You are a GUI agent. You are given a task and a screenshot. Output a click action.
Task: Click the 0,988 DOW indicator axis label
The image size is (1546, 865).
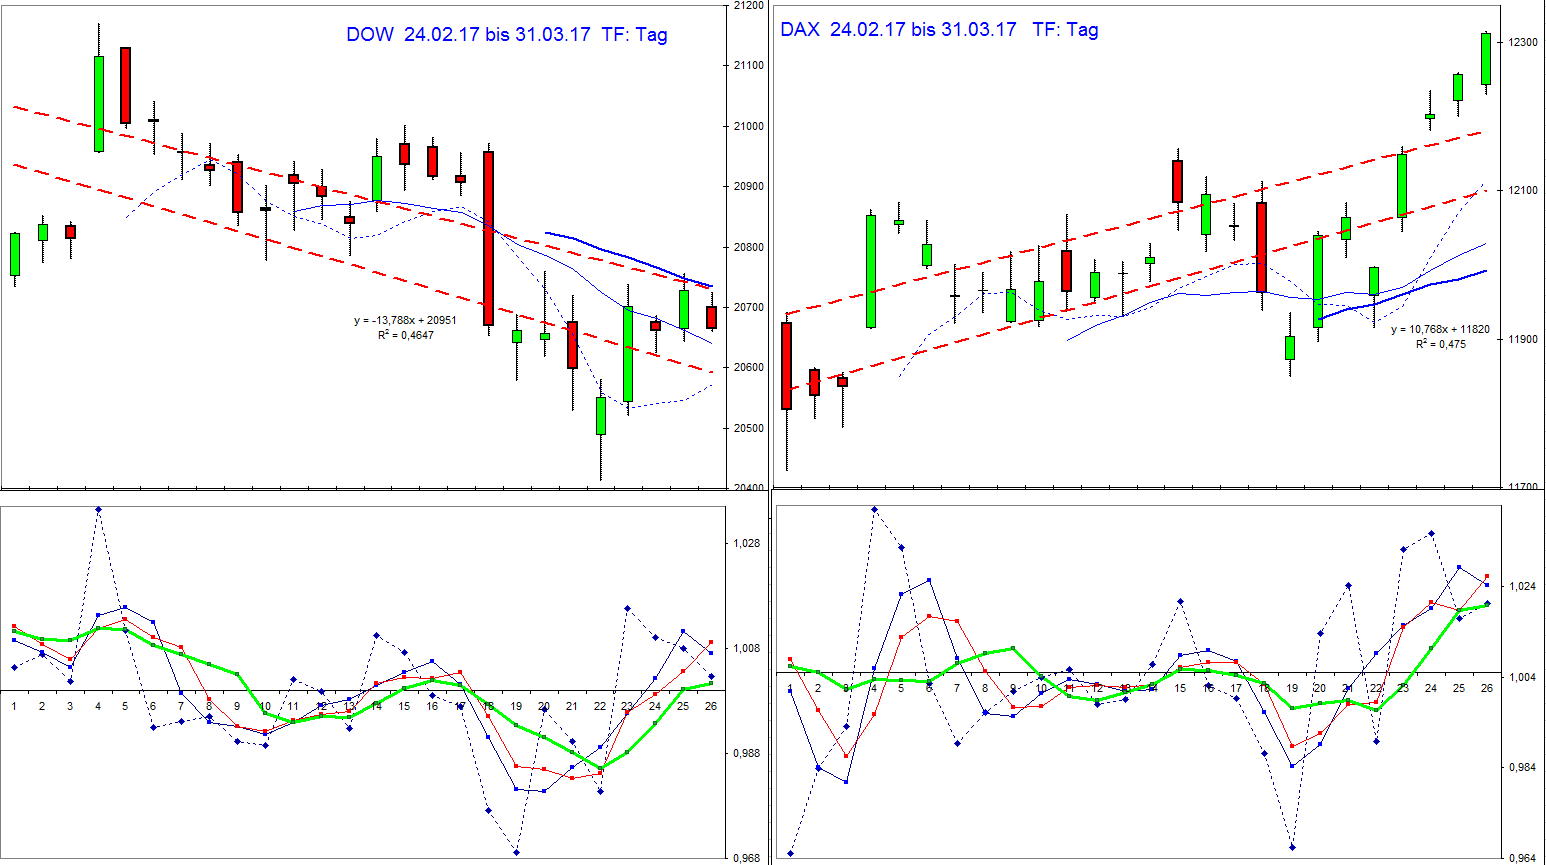pos(746,754)
